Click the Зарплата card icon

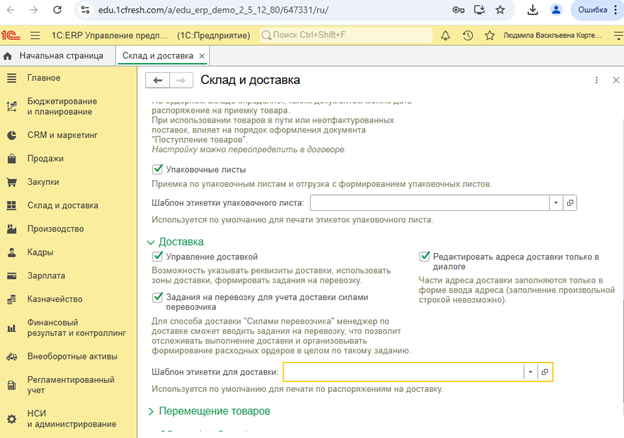(12, 276)
